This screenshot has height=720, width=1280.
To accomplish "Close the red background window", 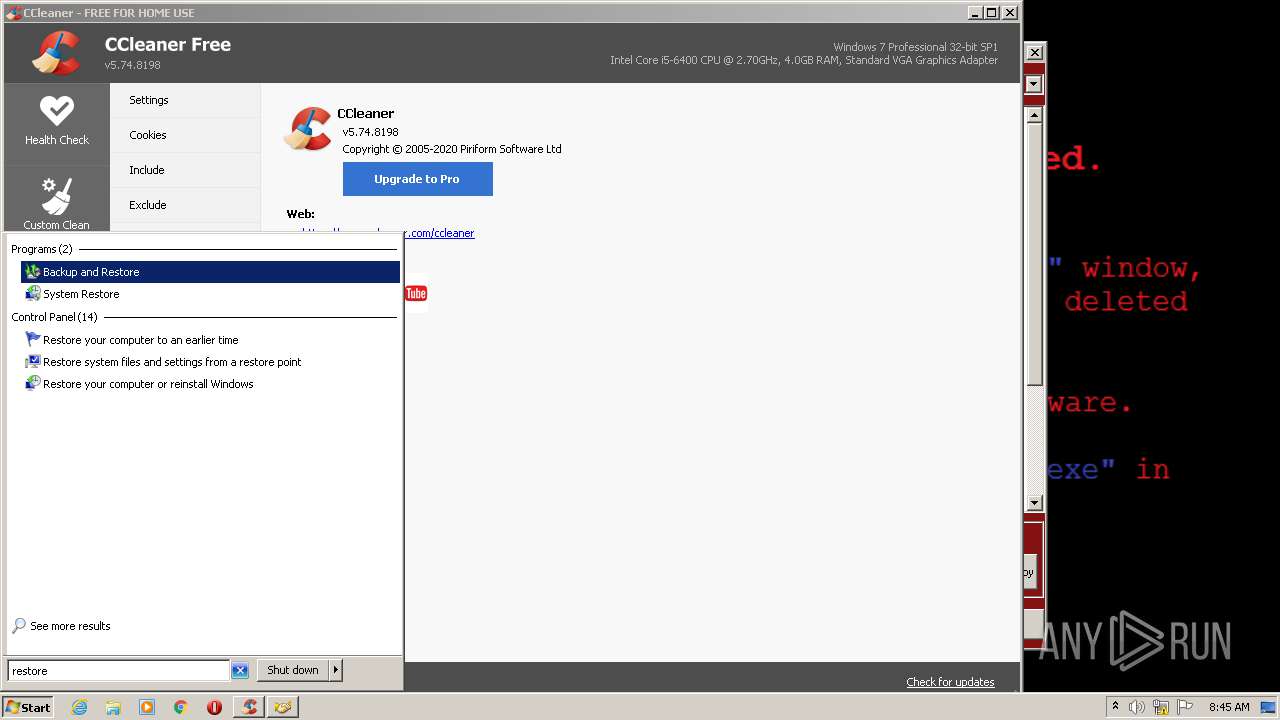I will tap(1034, 52).
